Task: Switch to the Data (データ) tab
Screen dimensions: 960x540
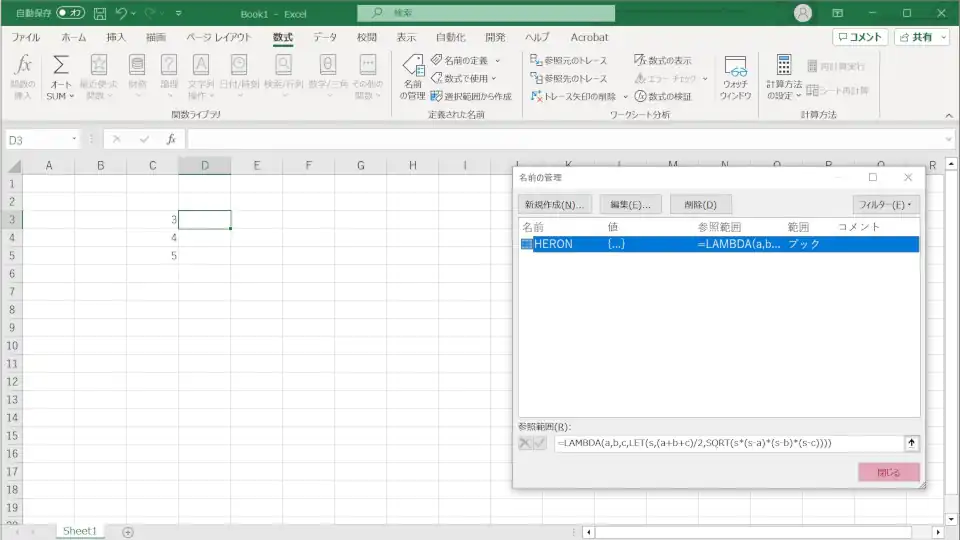Action: click(325, 37)
